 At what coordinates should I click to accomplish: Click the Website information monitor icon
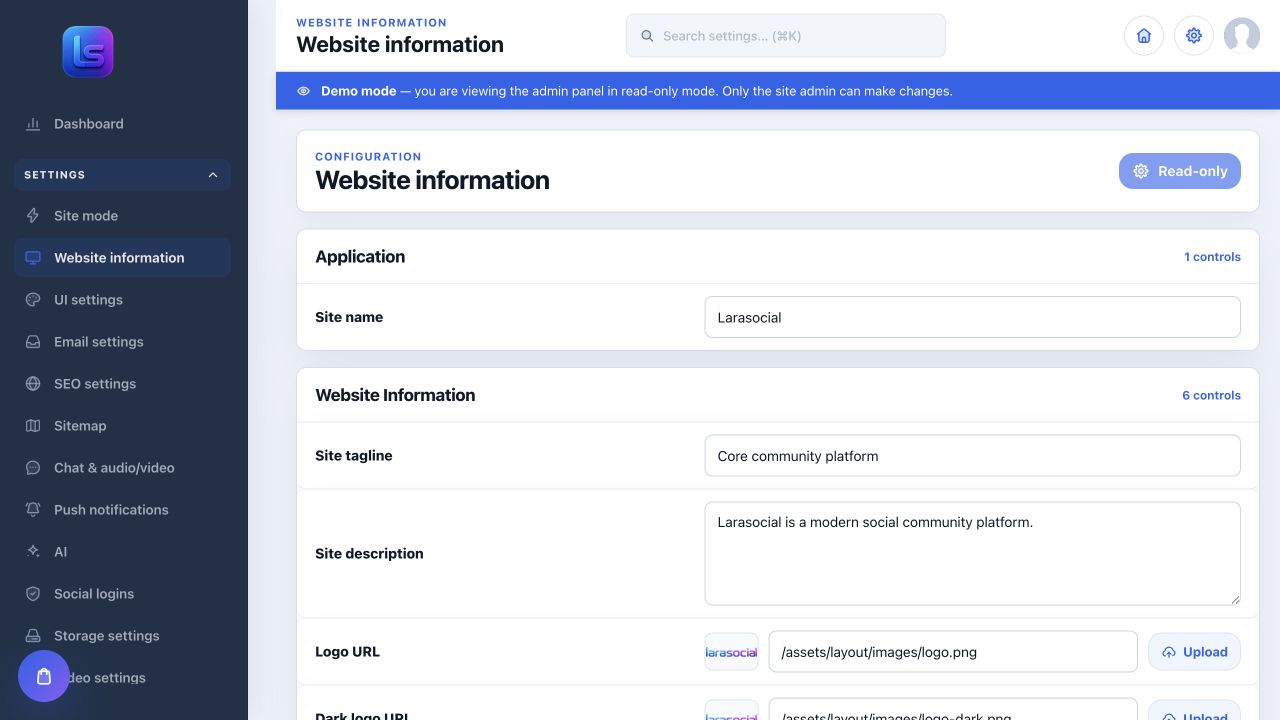[x=33, y=258]
